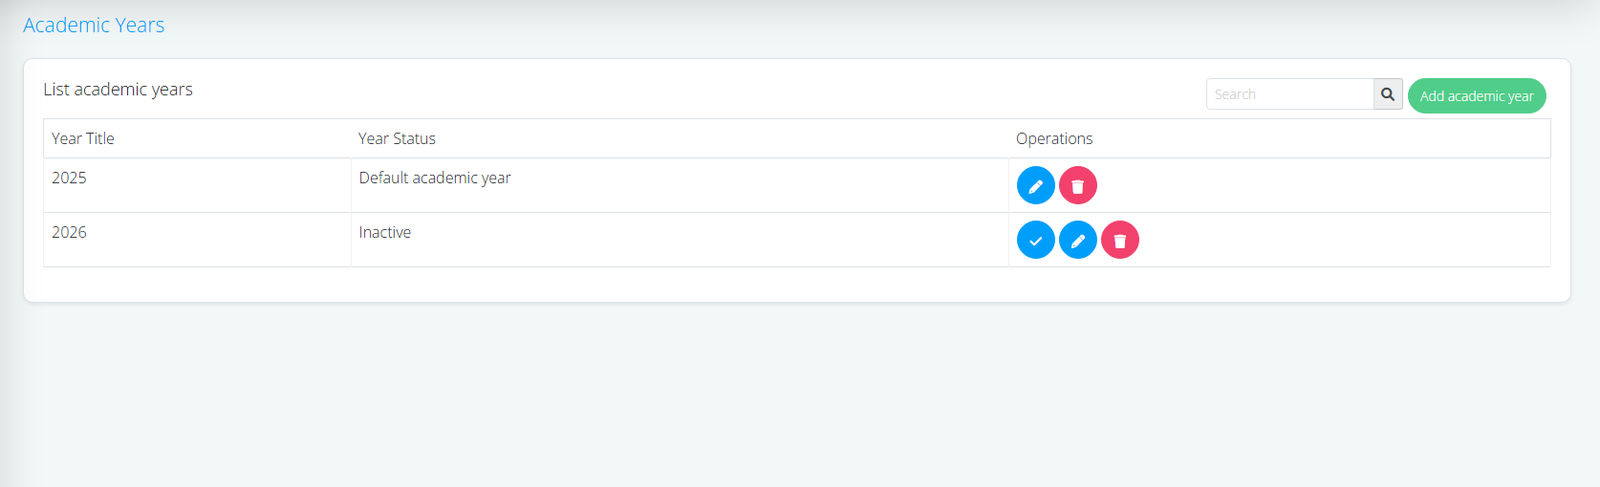Click the search magnifier button
Screen dimensions: 1600x487
(x=1387, y=94)
